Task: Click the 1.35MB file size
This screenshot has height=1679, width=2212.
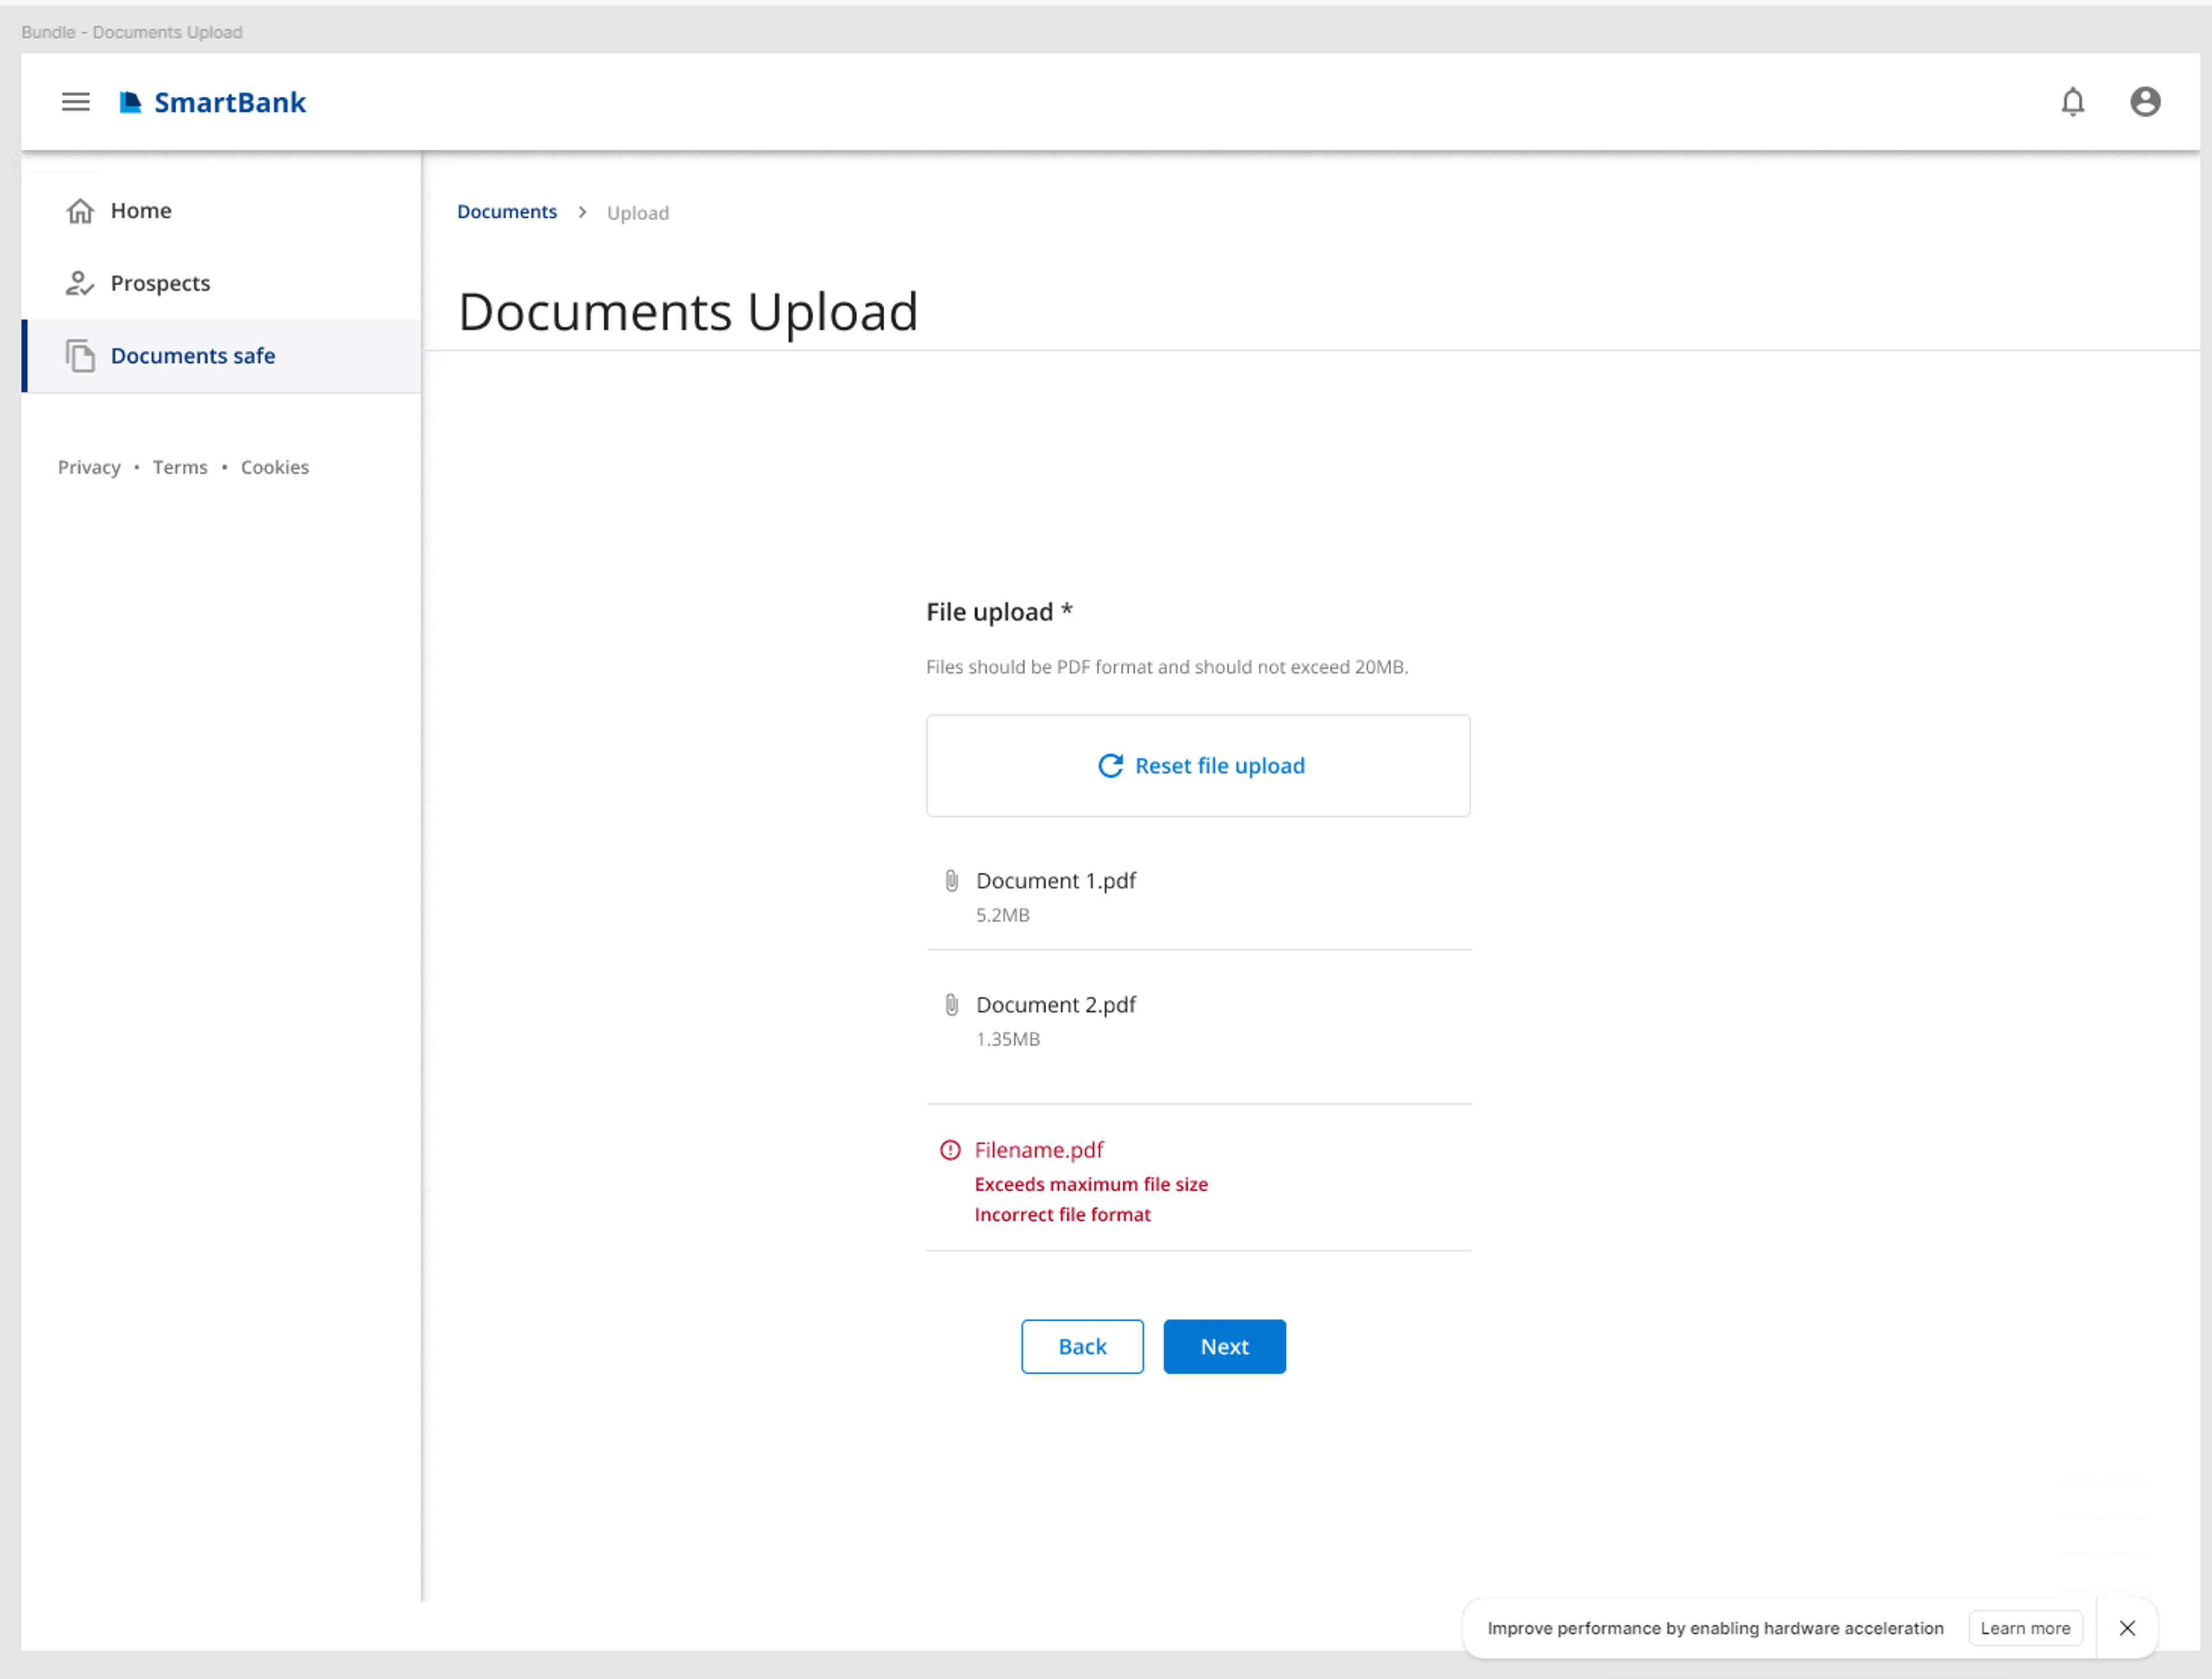Action: 1008,1039
